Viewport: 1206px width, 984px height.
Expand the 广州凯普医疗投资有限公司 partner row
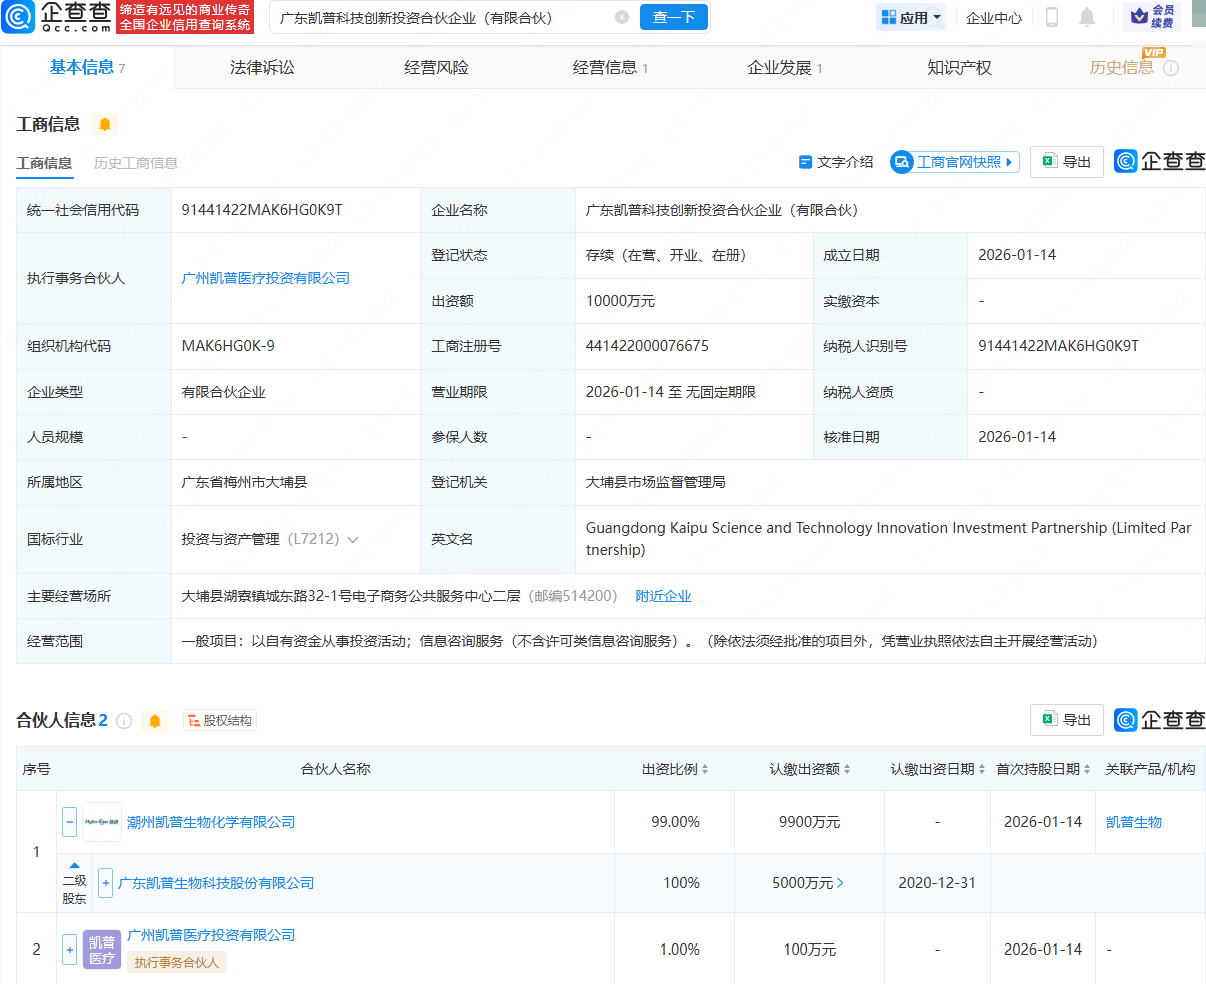point(70,949)
